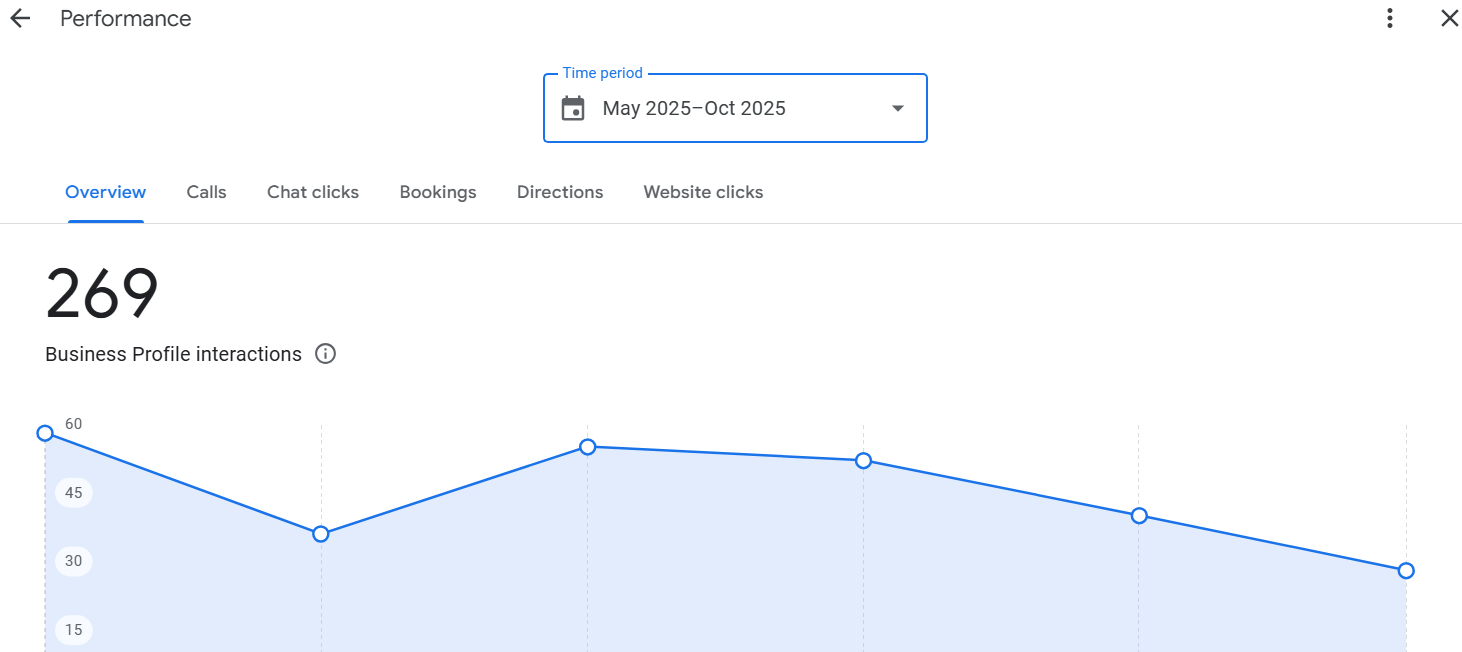Click the fifth data point on the chart
Screen dimensions: 1462x652
coord(1139,516)
